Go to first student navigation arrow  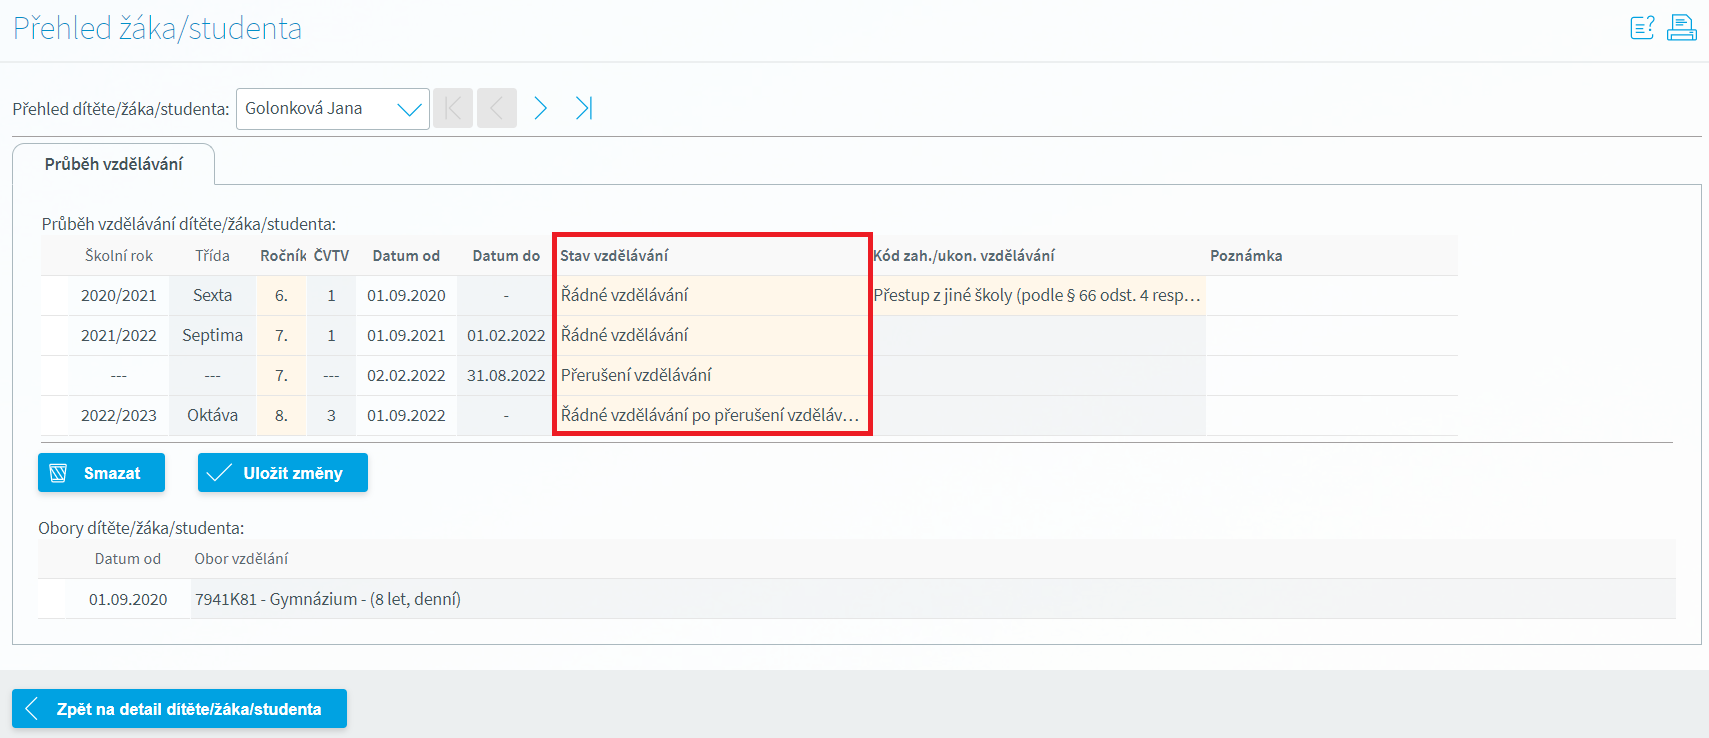pyautogui.click(x=453, y=108)
